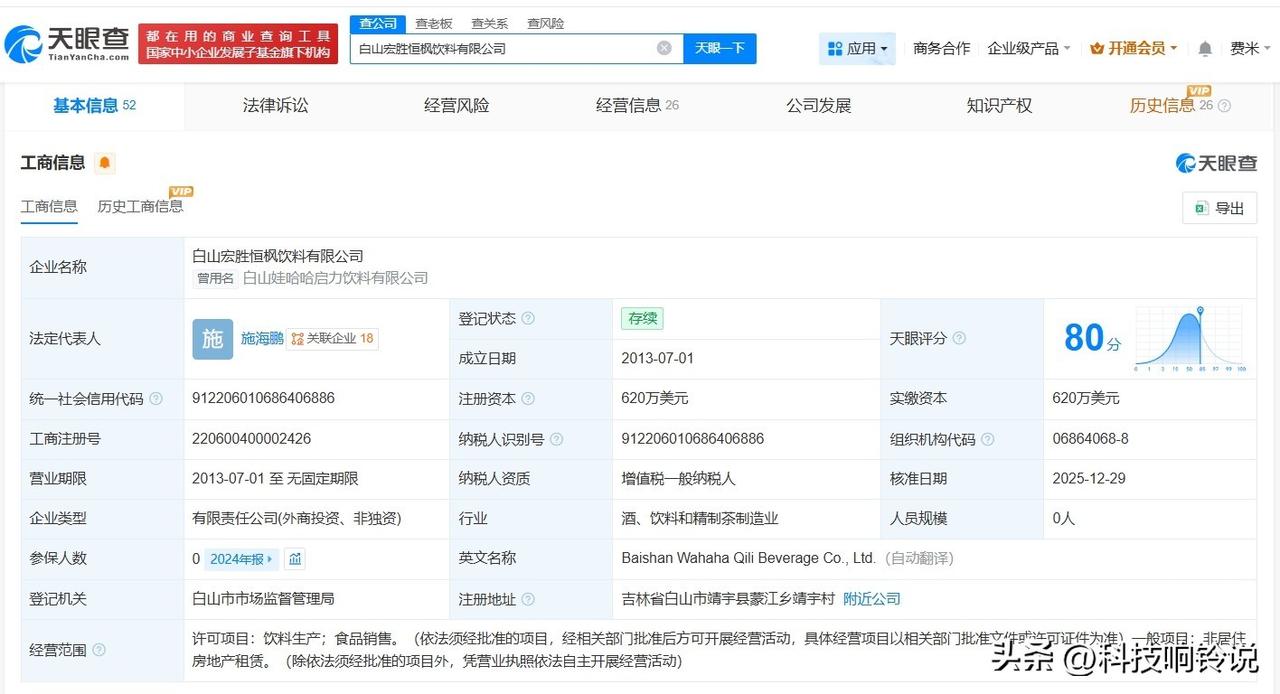Open the 商务合作 link

coord(942,48)
